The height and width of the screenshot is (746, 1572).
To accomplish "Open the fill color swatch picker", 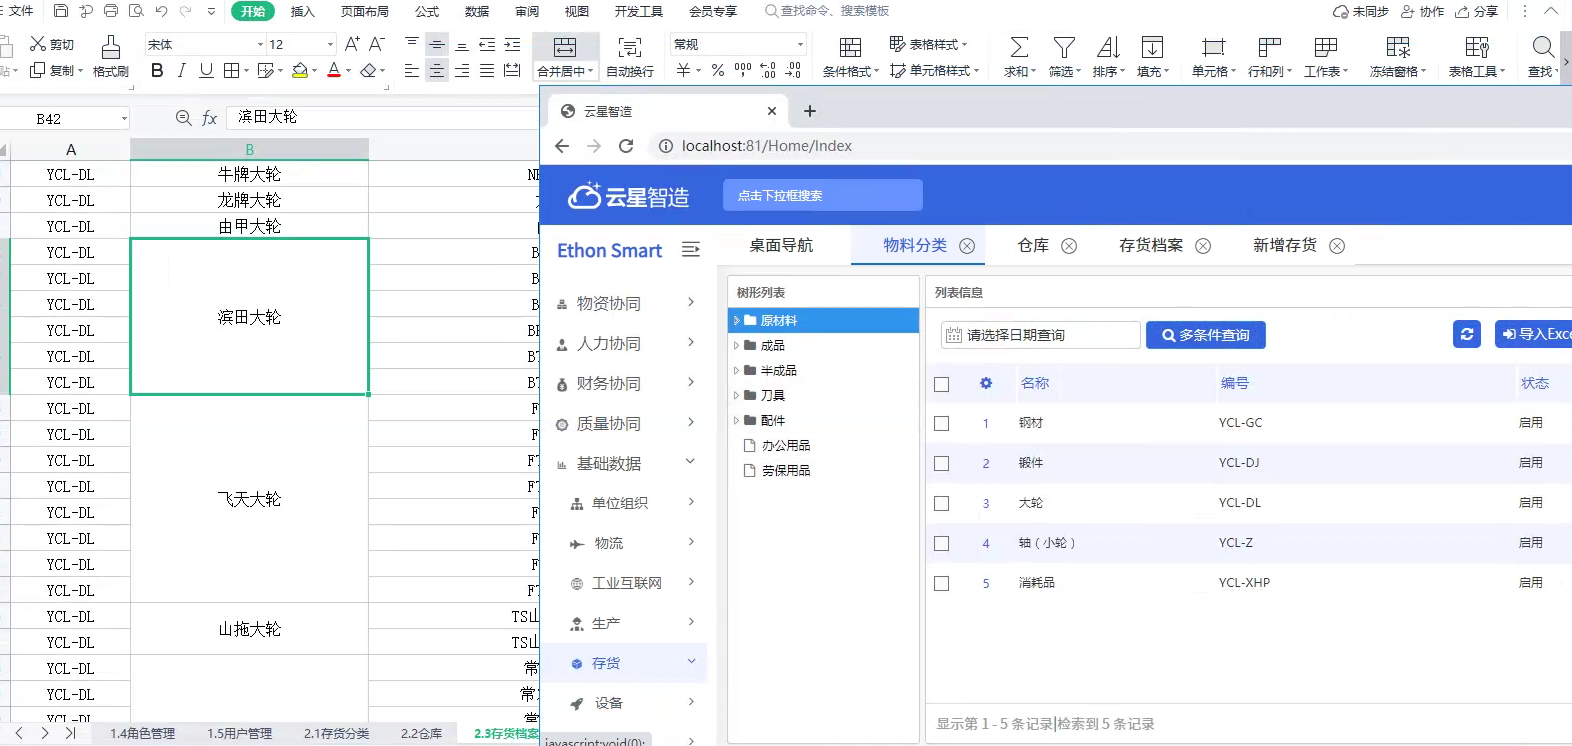I will tap(314, 71).
